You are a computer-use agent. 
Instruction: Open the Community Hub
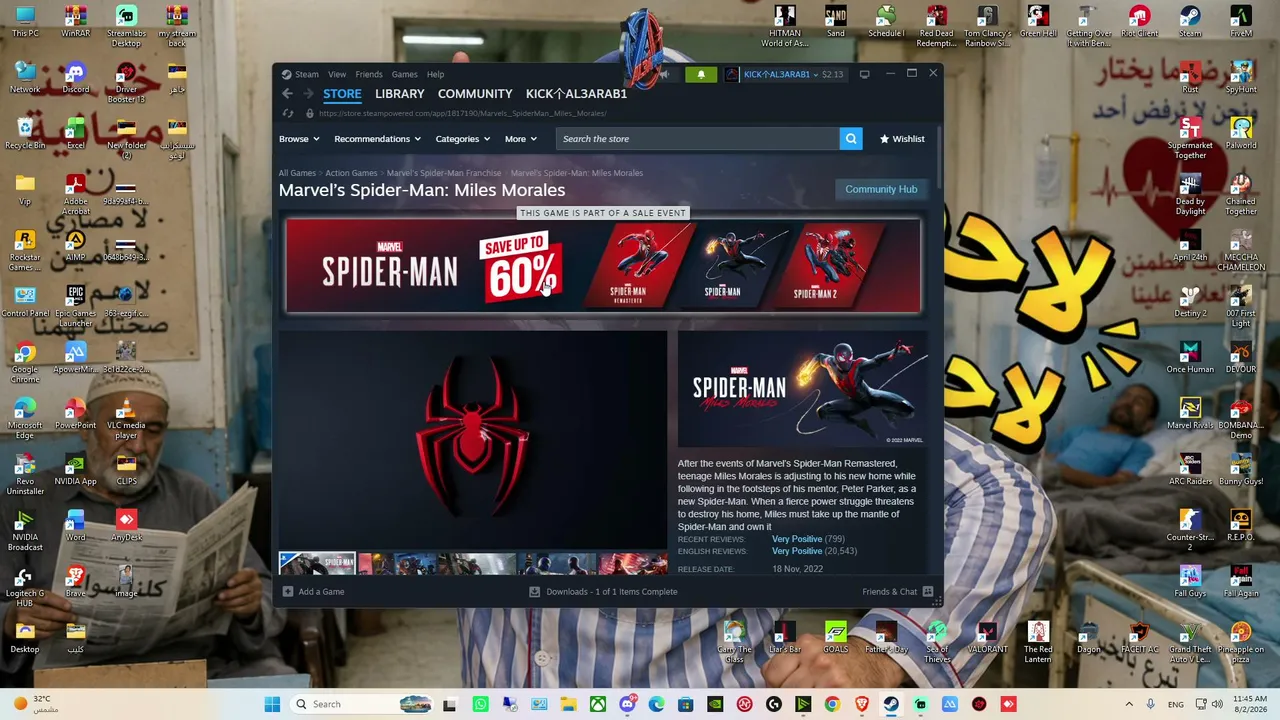(x=881, y=189)
